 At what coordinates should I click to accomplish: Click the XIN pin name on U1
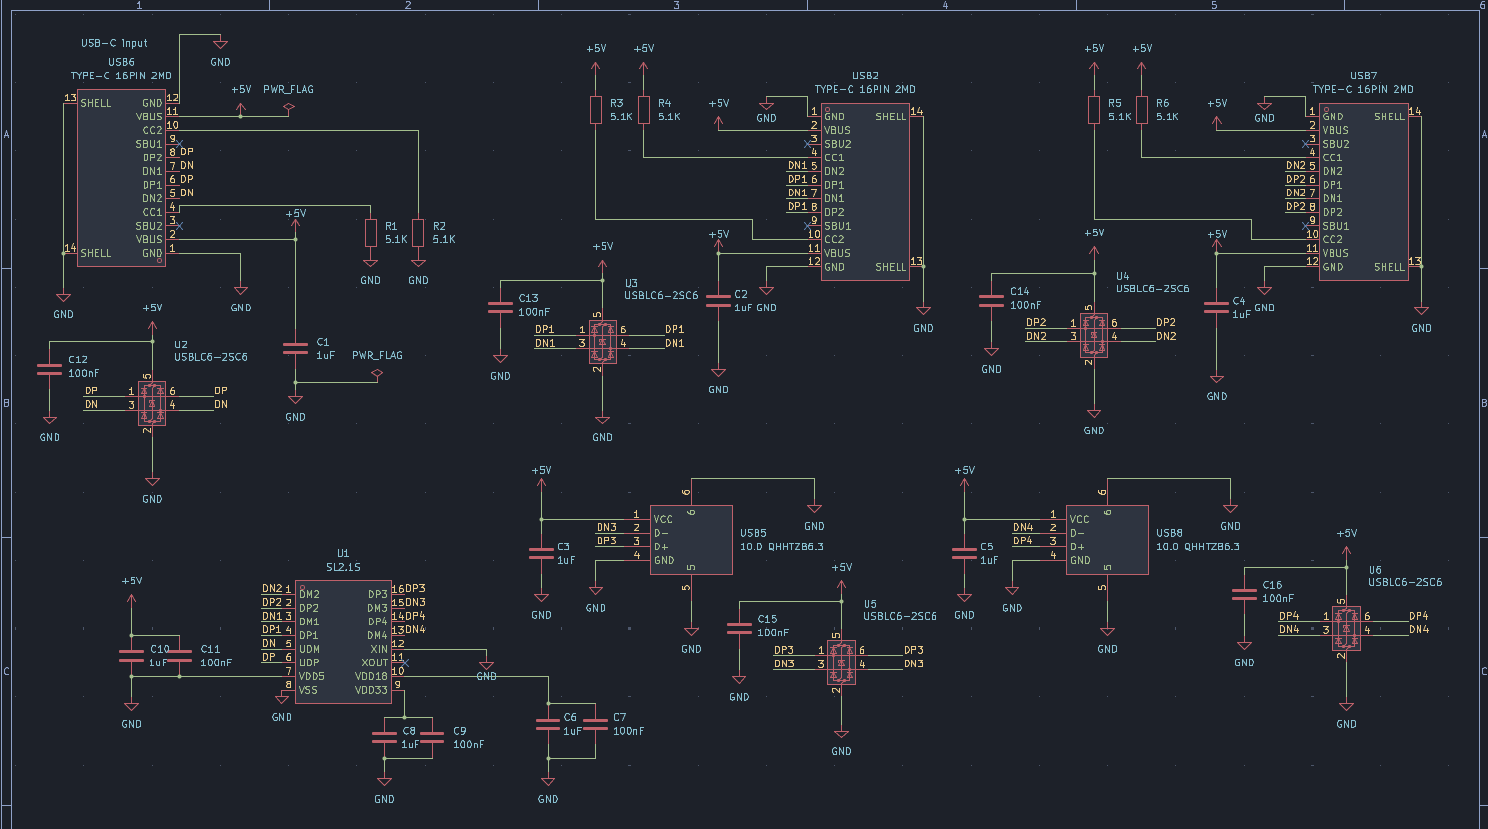point(379,649)
